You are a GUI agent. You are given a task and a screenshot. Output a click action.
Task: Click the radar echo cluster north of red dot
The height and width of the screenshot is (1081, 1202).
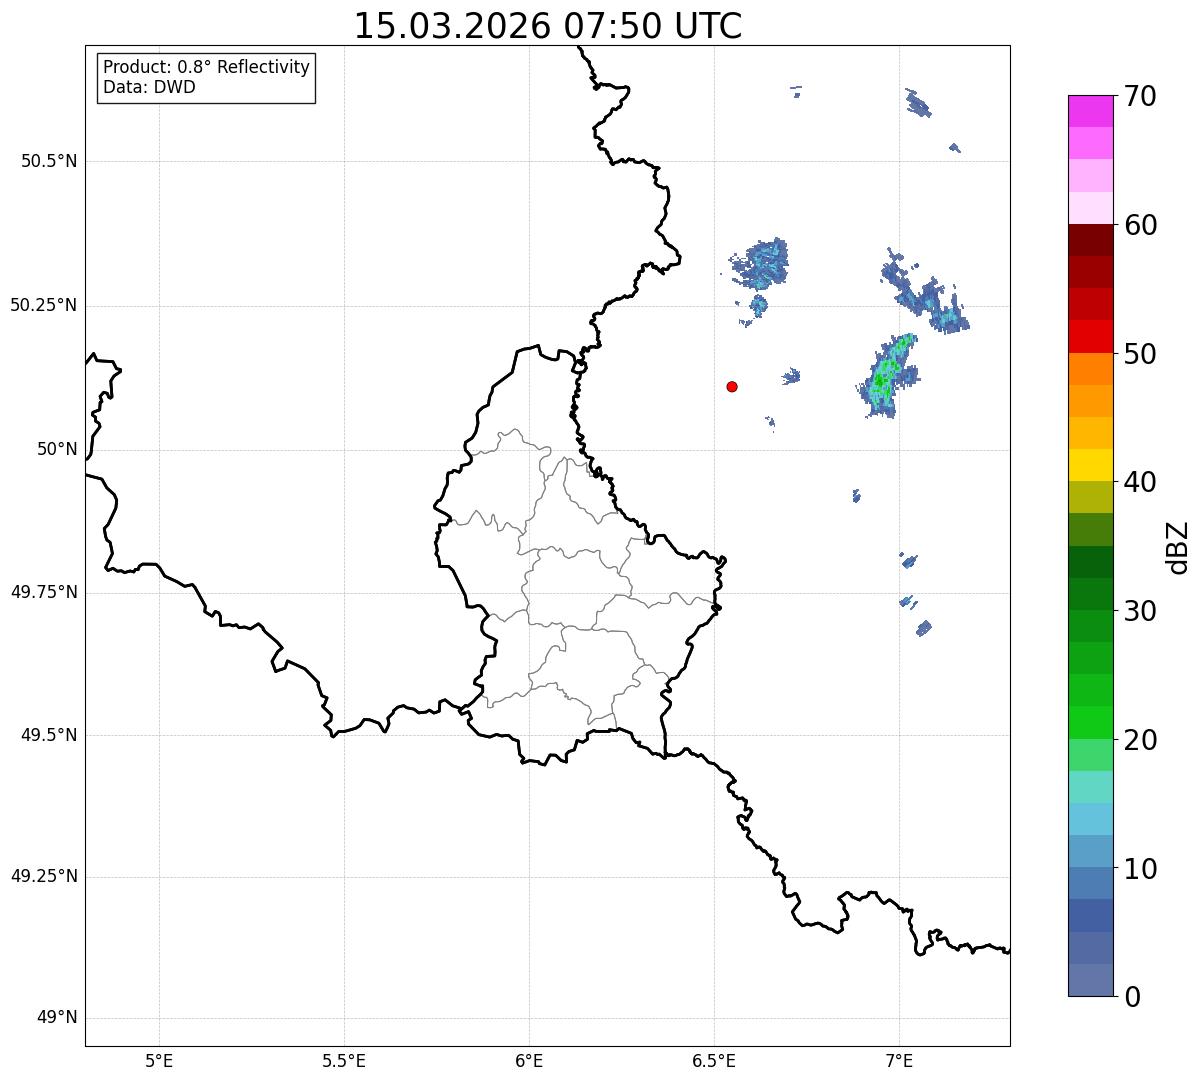click(762, 264)
